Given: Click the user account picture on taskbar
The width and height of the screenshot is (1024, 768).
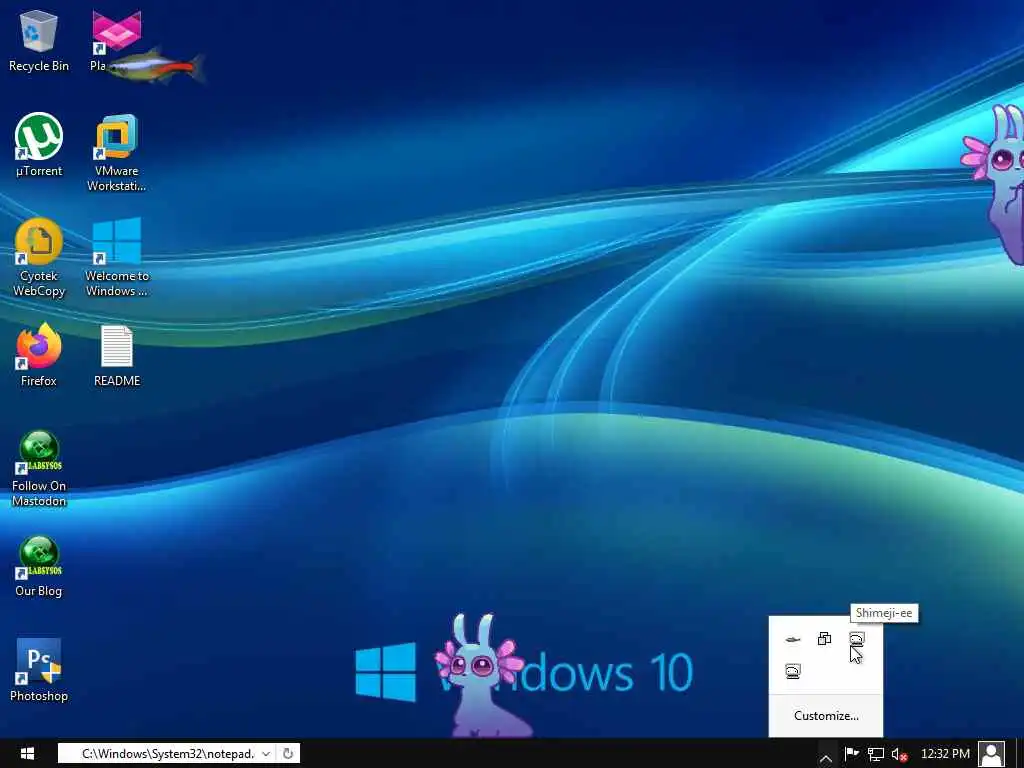Looking at the screenshot, I should [993, 754].
